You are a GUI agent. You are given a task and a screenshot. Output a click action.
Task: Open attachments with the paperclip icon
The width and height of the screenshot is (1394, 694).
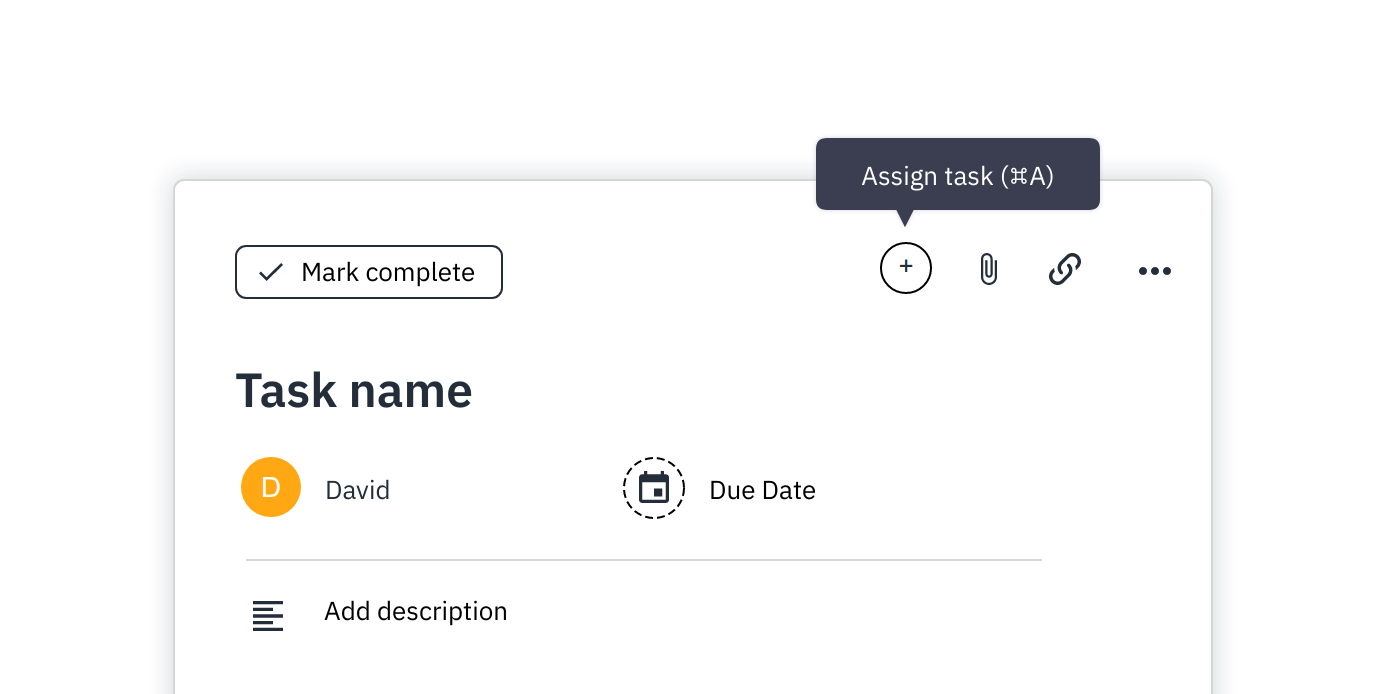pos(988,269)
